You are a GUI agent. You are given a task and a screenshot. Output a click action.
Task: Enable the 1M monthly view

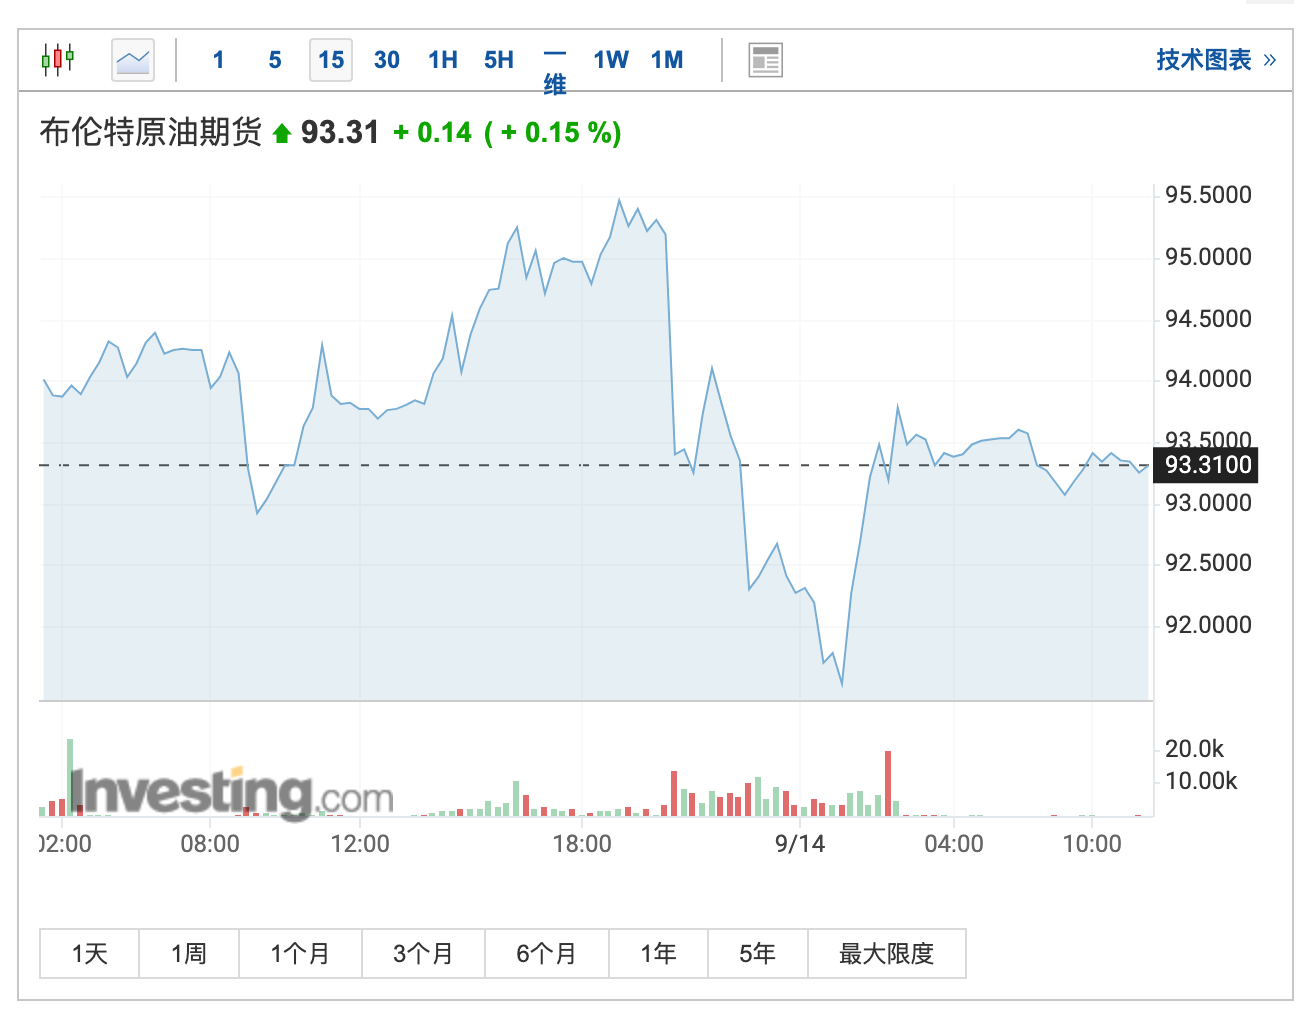tap(666, 60)
